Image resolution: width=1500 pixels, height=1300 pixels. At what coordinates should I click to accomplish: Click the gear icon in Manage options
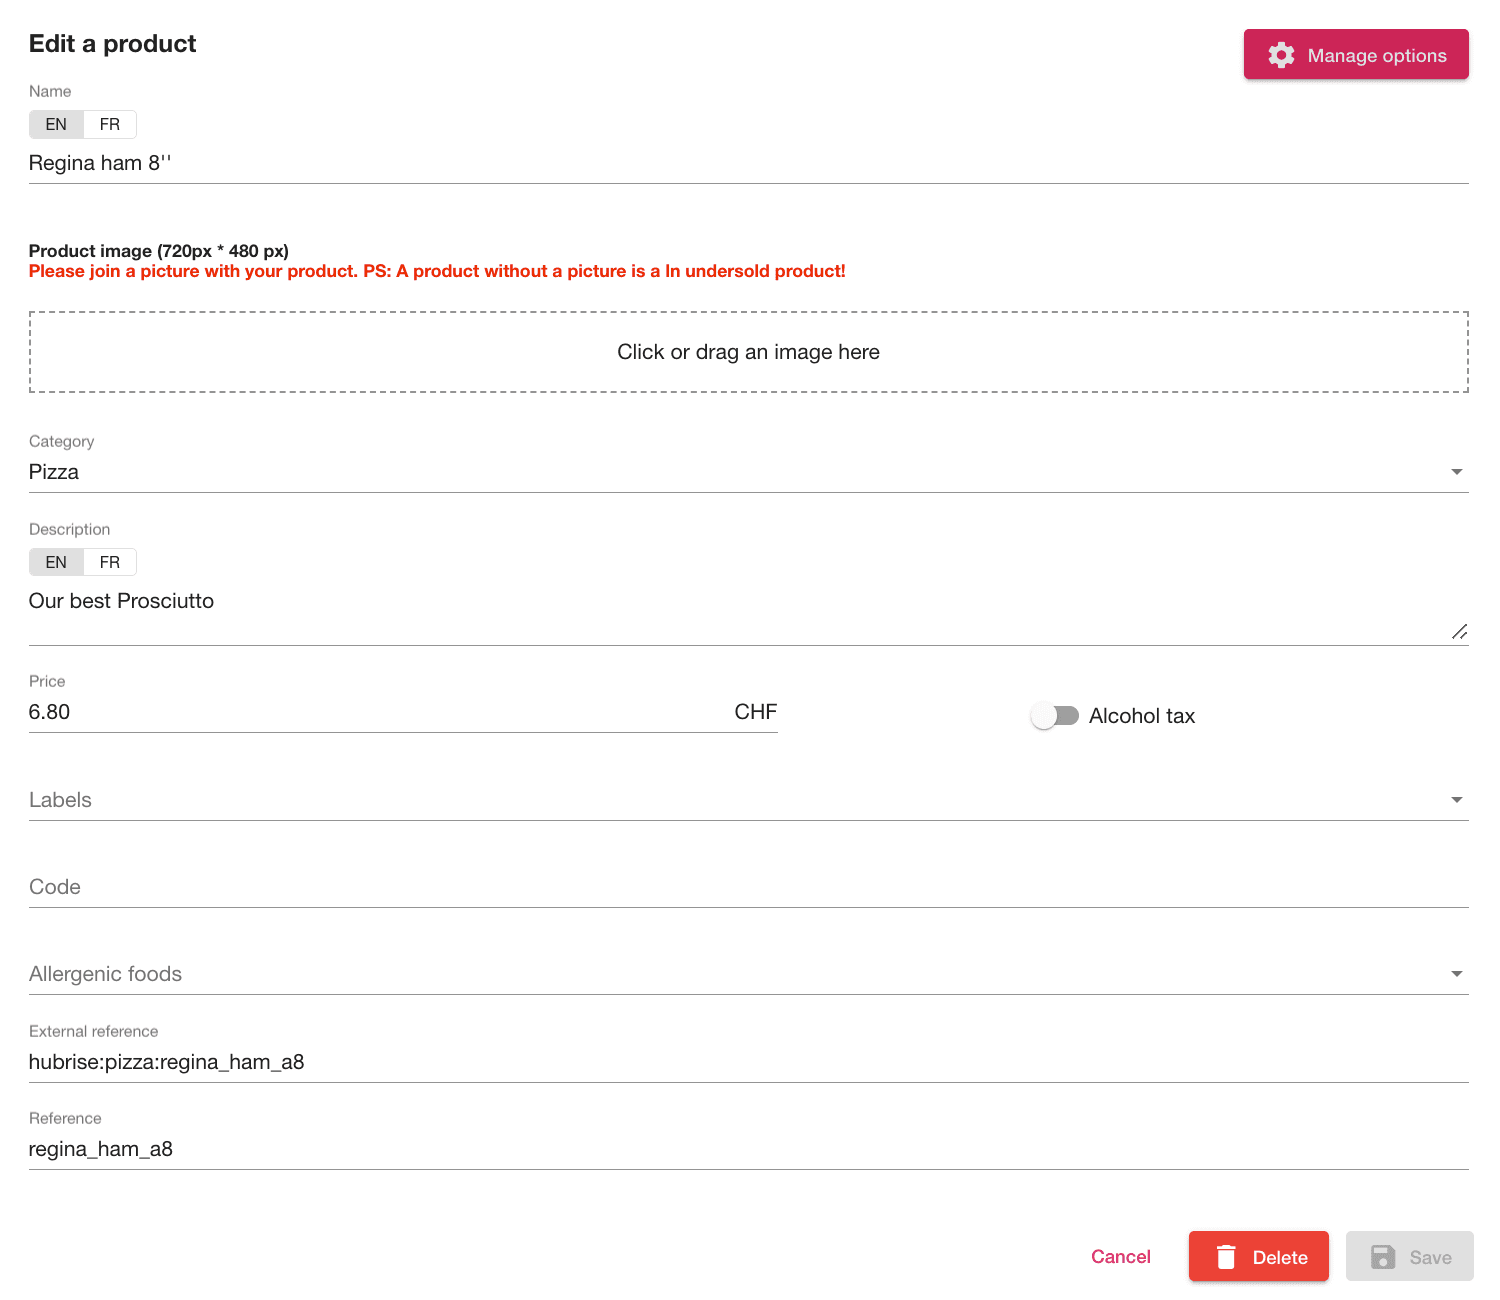[1281, 55]
